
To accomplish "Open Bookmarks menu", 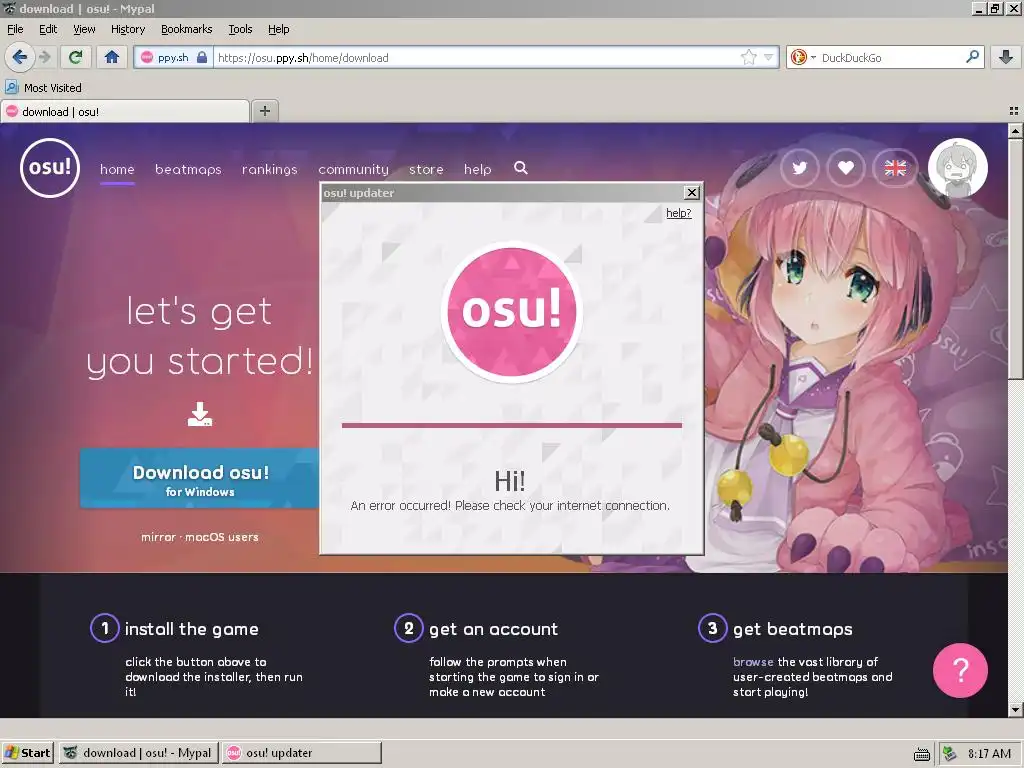I will (x=187, y=29).
